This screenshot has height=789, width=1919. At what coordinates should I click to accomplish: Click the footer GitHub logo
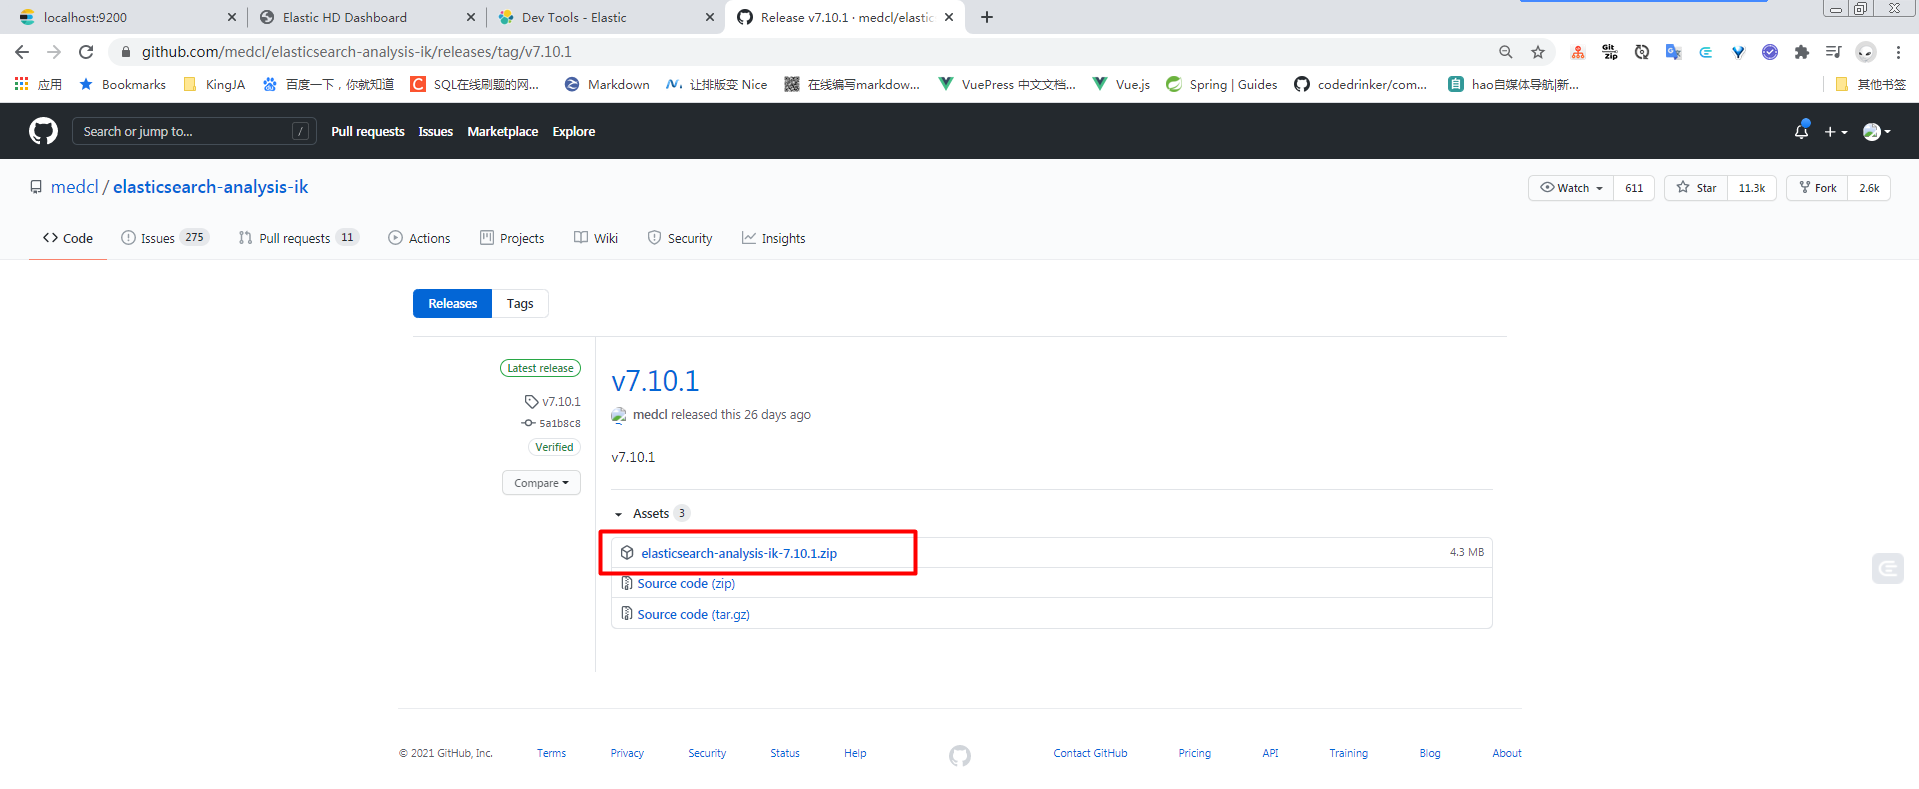960,755
